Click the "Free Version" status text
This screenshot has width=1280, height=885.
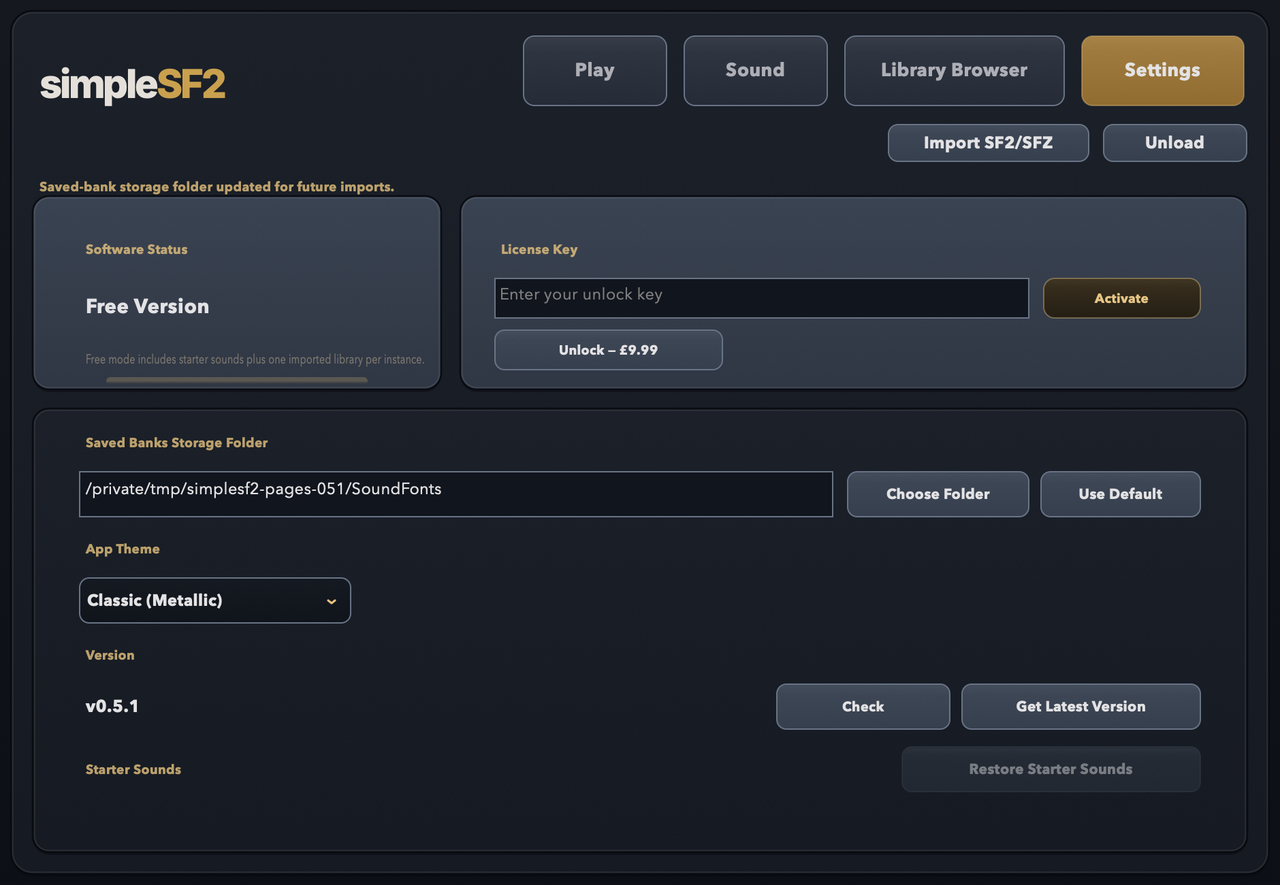tap(148, 307)
